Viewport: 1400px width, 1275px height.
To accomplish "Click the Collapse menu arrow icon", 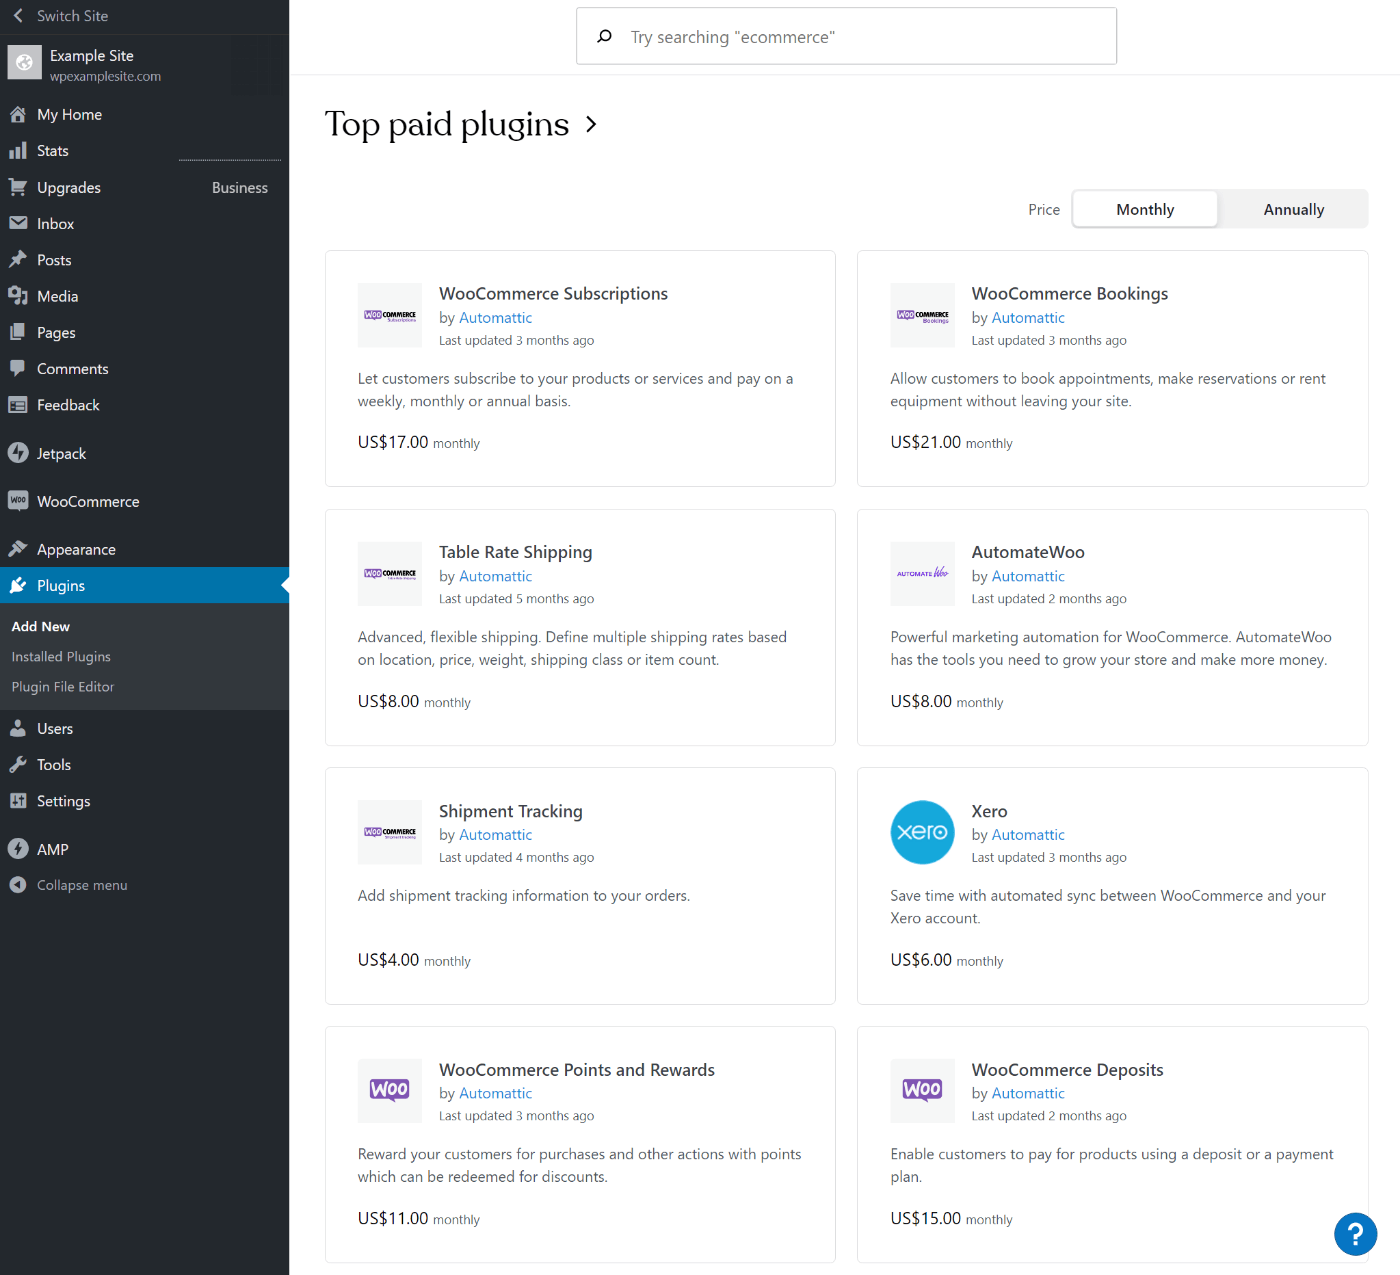I will [18, 885].
